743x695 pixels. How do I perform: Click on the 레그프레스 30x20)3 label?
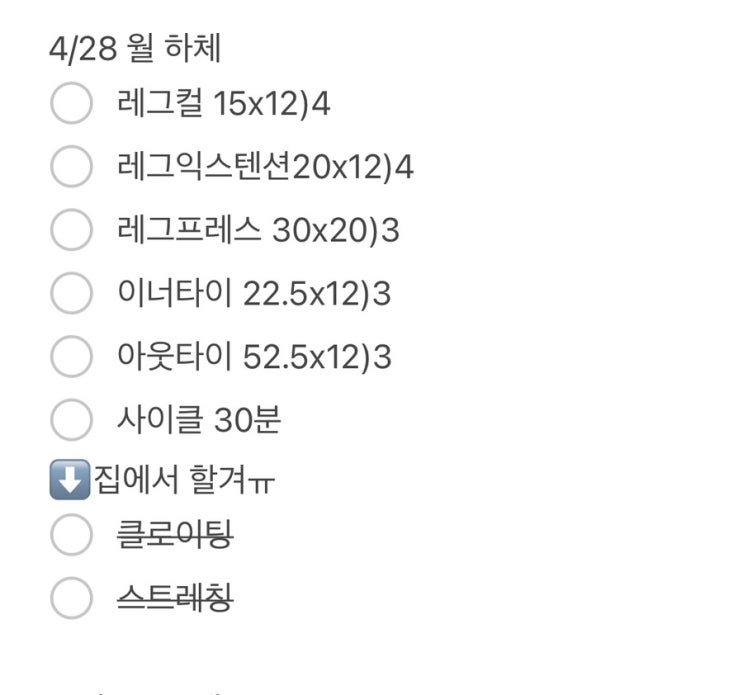(258, 230)
